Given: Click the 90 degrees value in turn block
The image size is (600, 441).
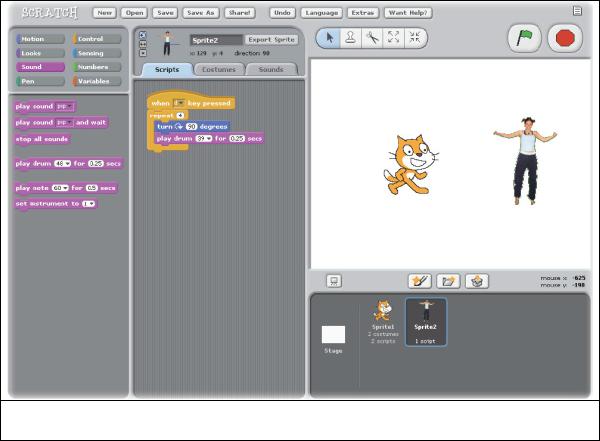Looking at the screenshot, I should tap(191, 126).
